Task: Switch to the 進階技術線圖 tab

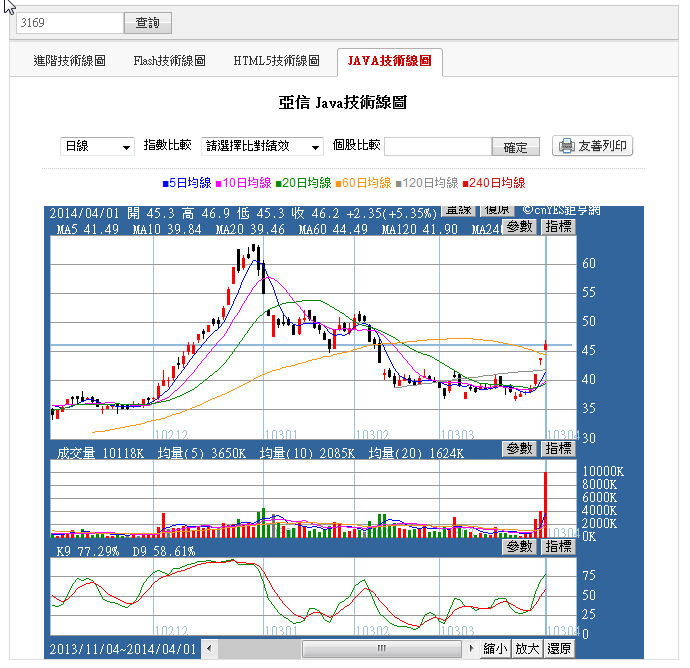Action: click(x=69, y=62)
